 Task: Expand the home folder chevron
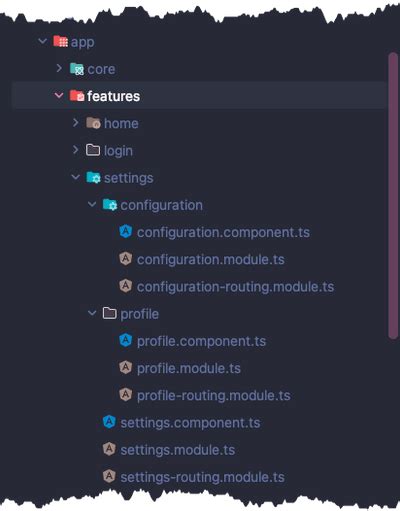(75, 123)
